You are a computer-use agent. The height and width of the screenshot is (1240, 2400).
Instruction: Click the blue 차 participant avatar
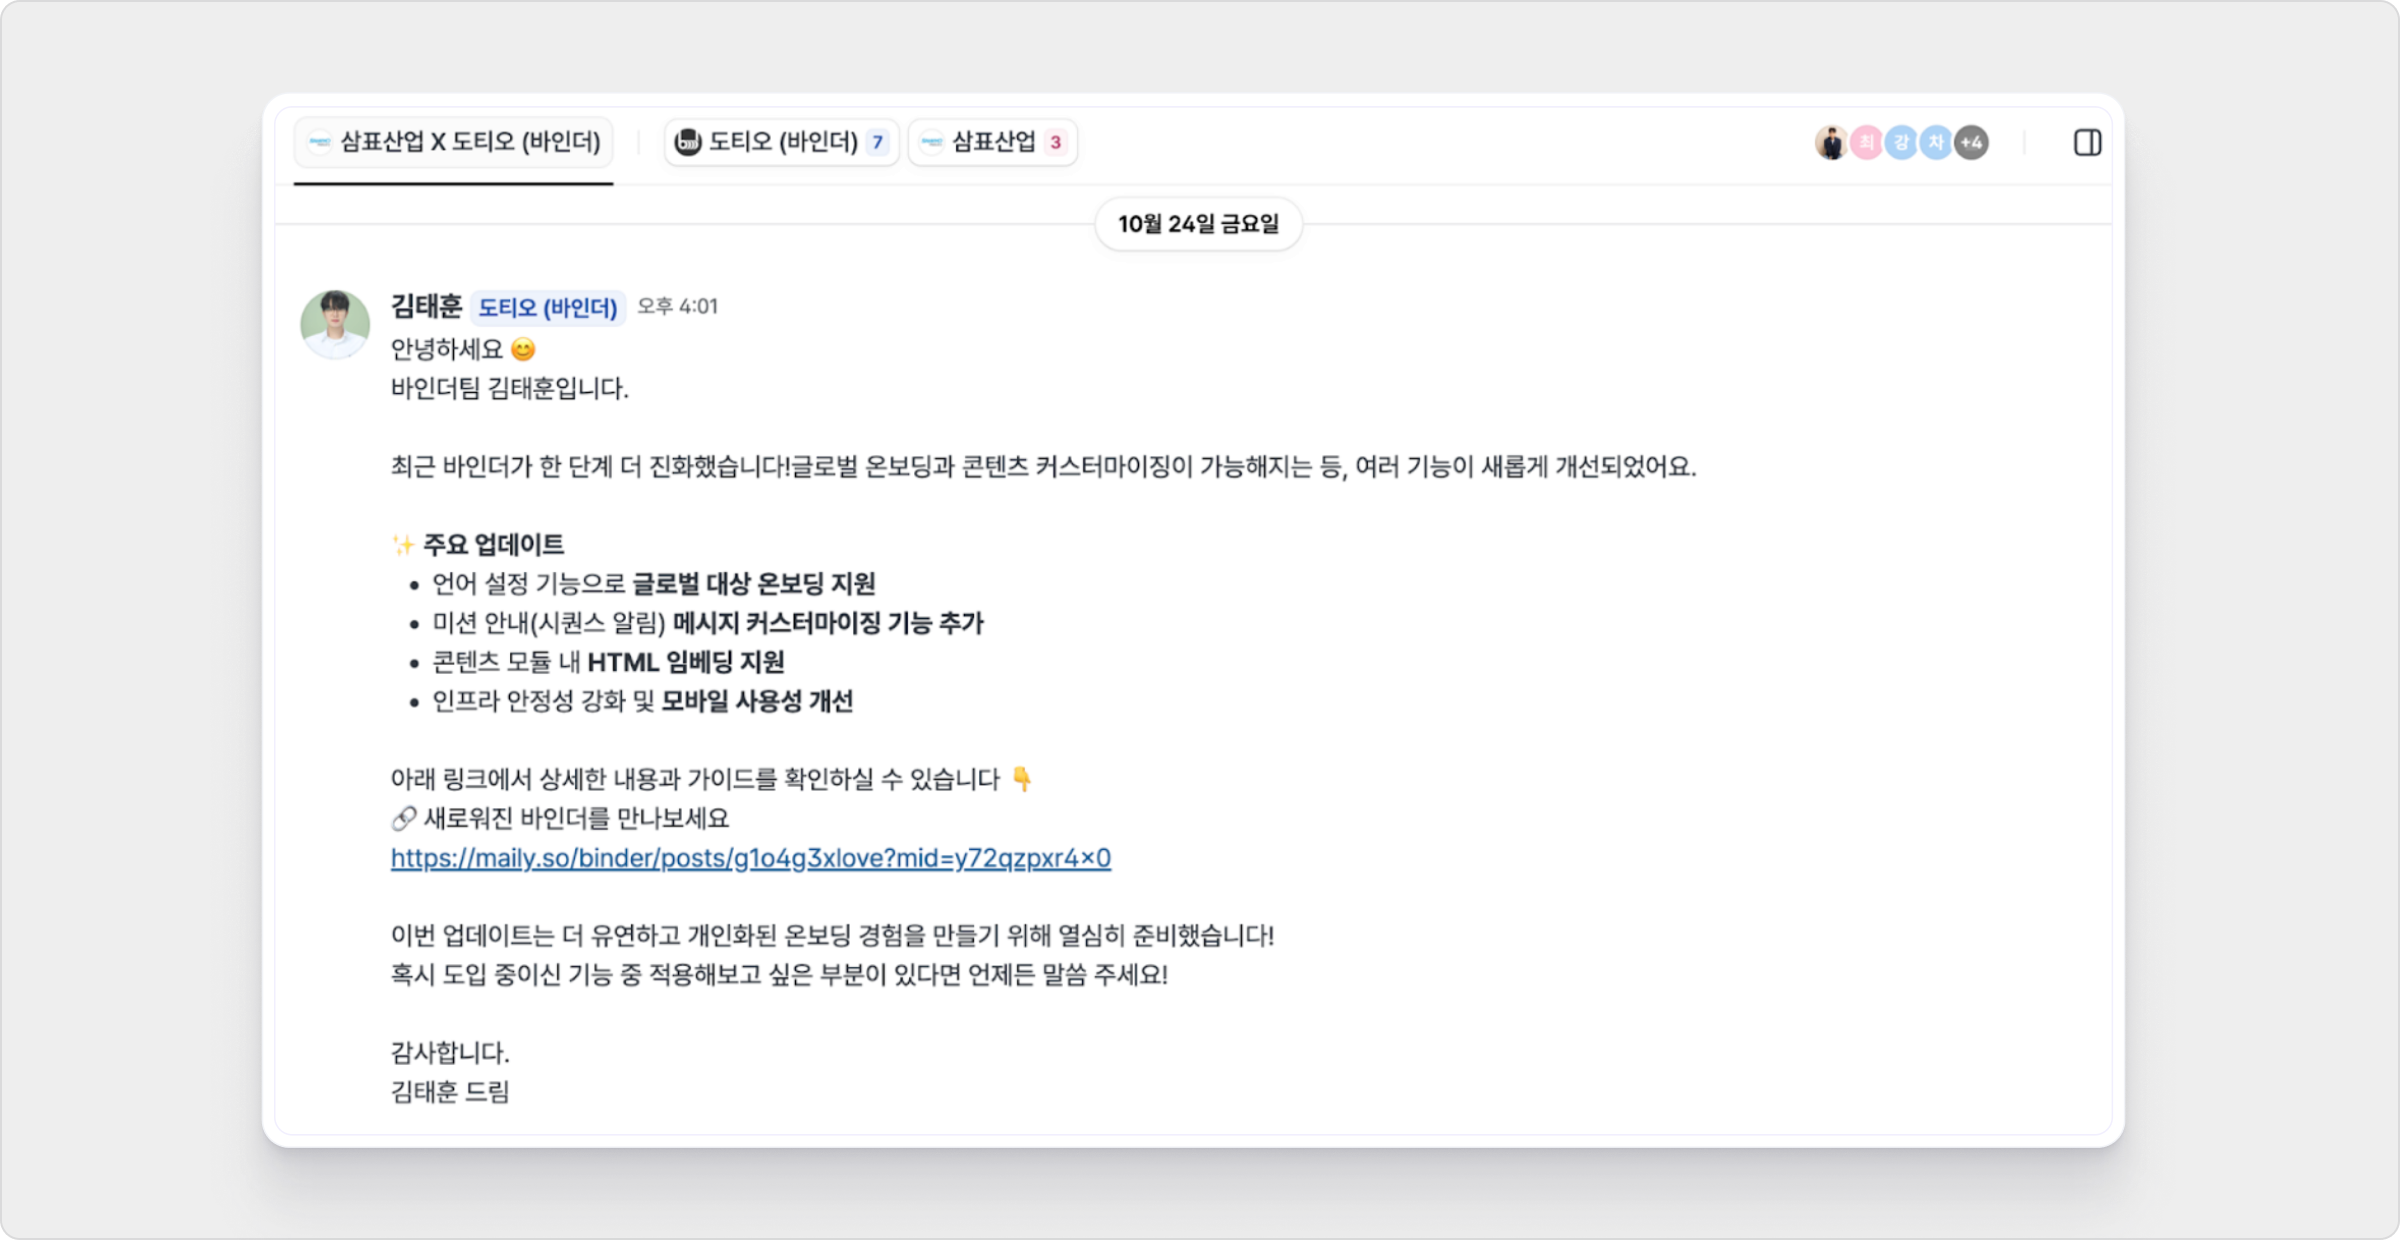tap(1936, 142)
